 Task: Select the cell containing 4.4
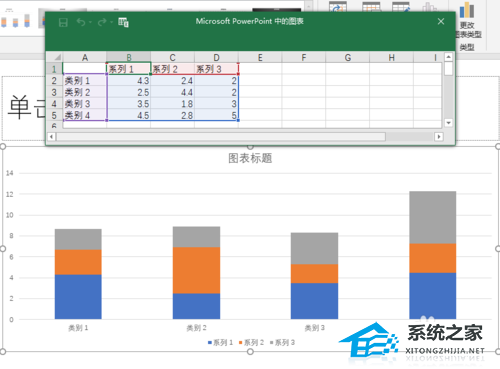pos(172,92)
